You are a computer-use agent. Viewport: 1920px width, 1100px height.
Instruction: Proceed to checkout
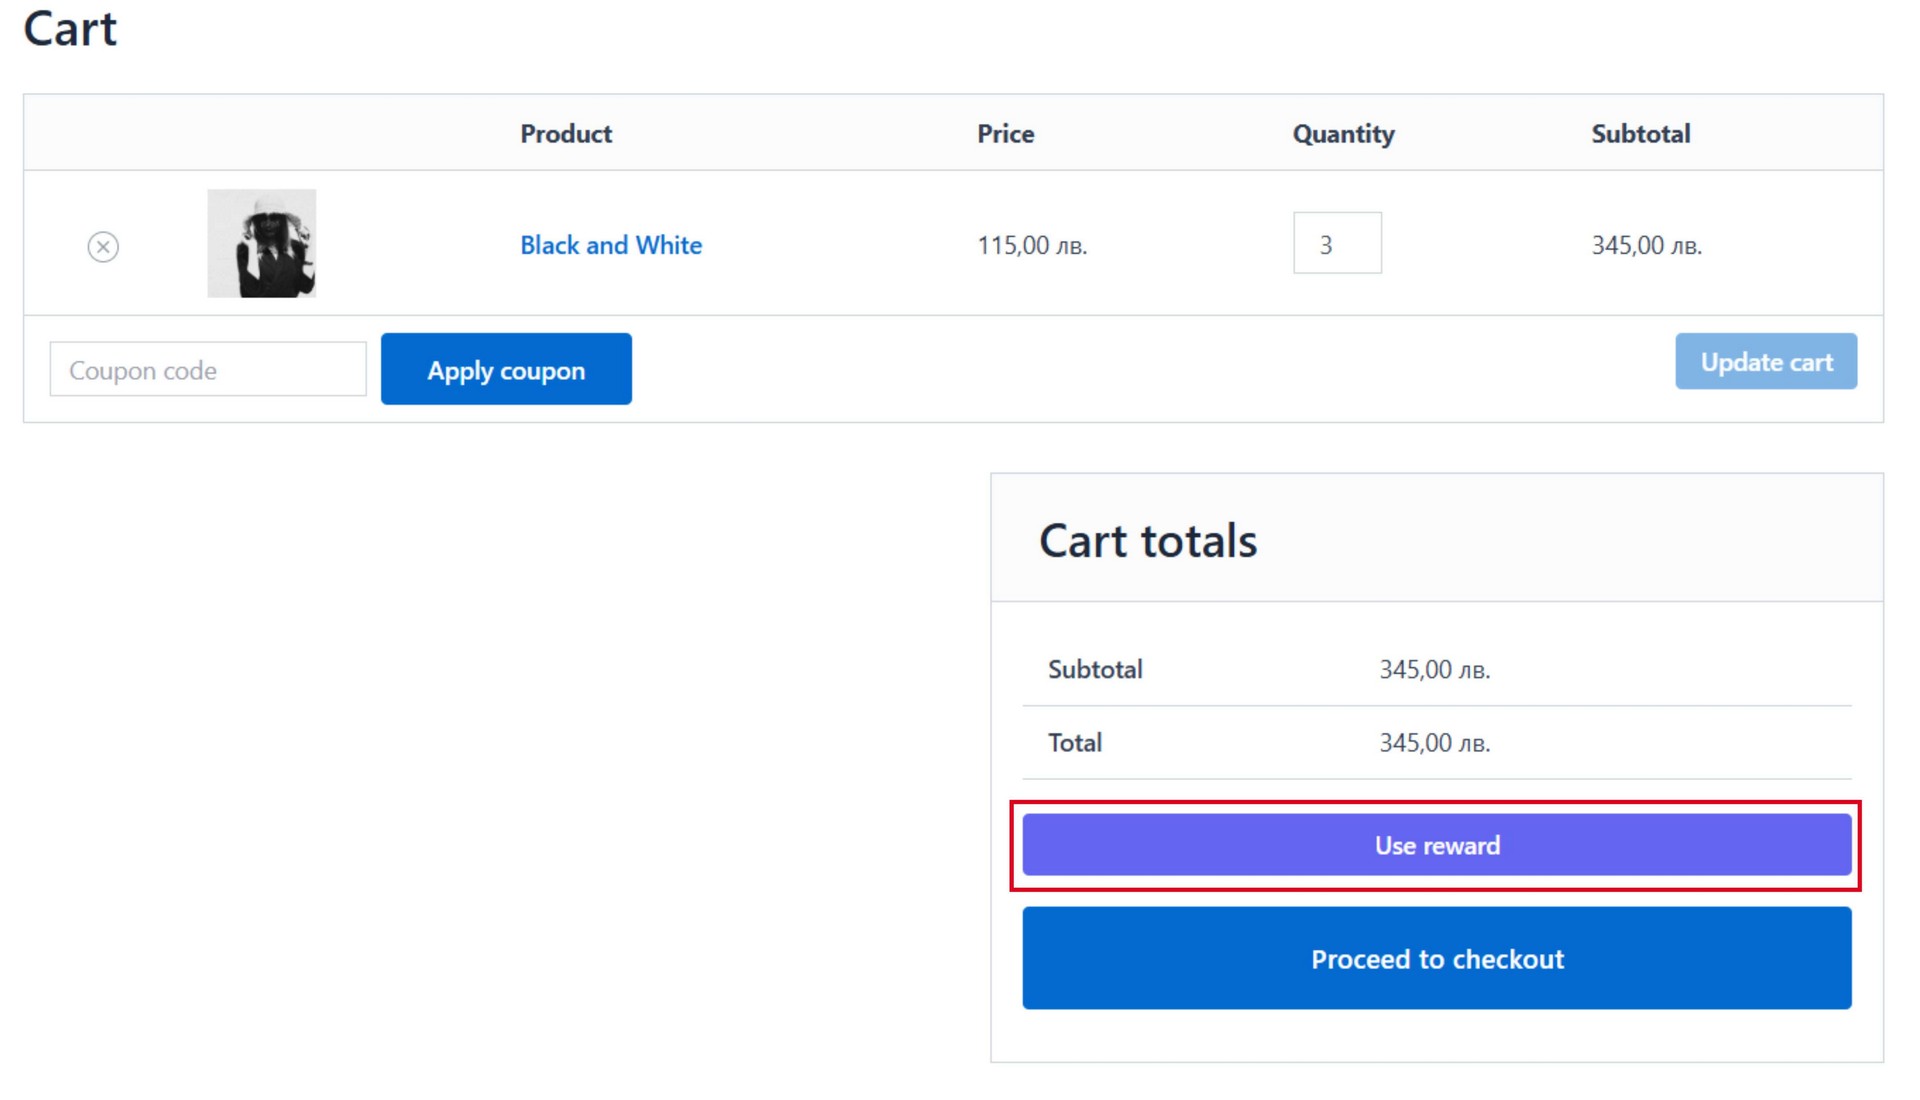[x=1436, y=958]
